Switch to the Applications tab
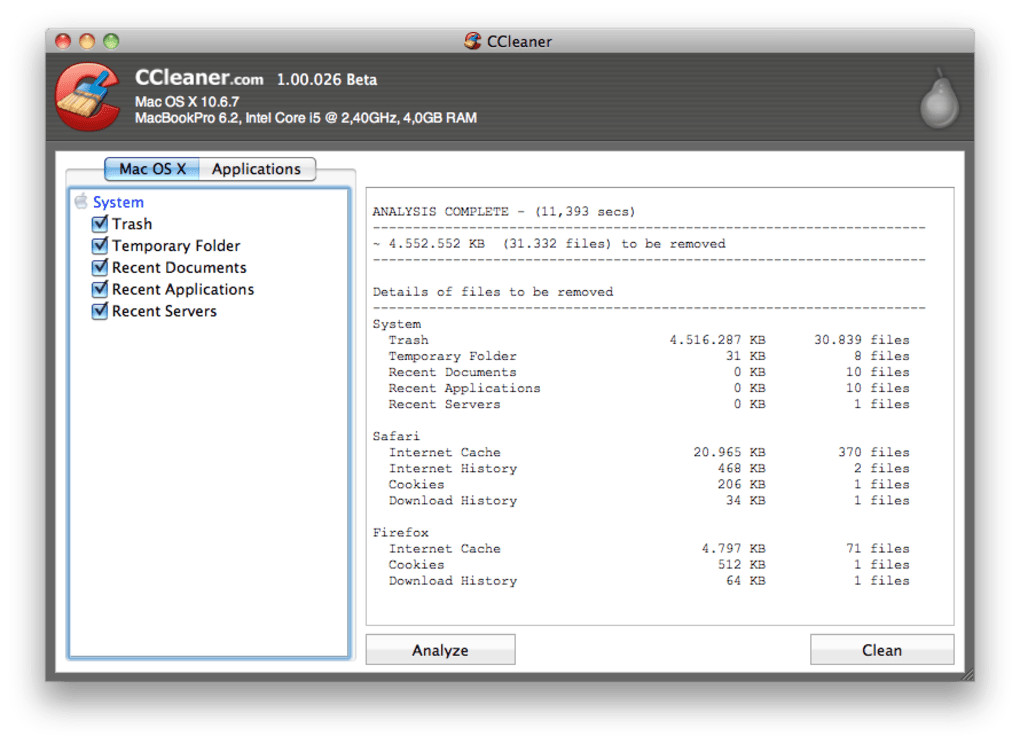The height and width of the screenshot is (744, 1020). click(256, 169)
